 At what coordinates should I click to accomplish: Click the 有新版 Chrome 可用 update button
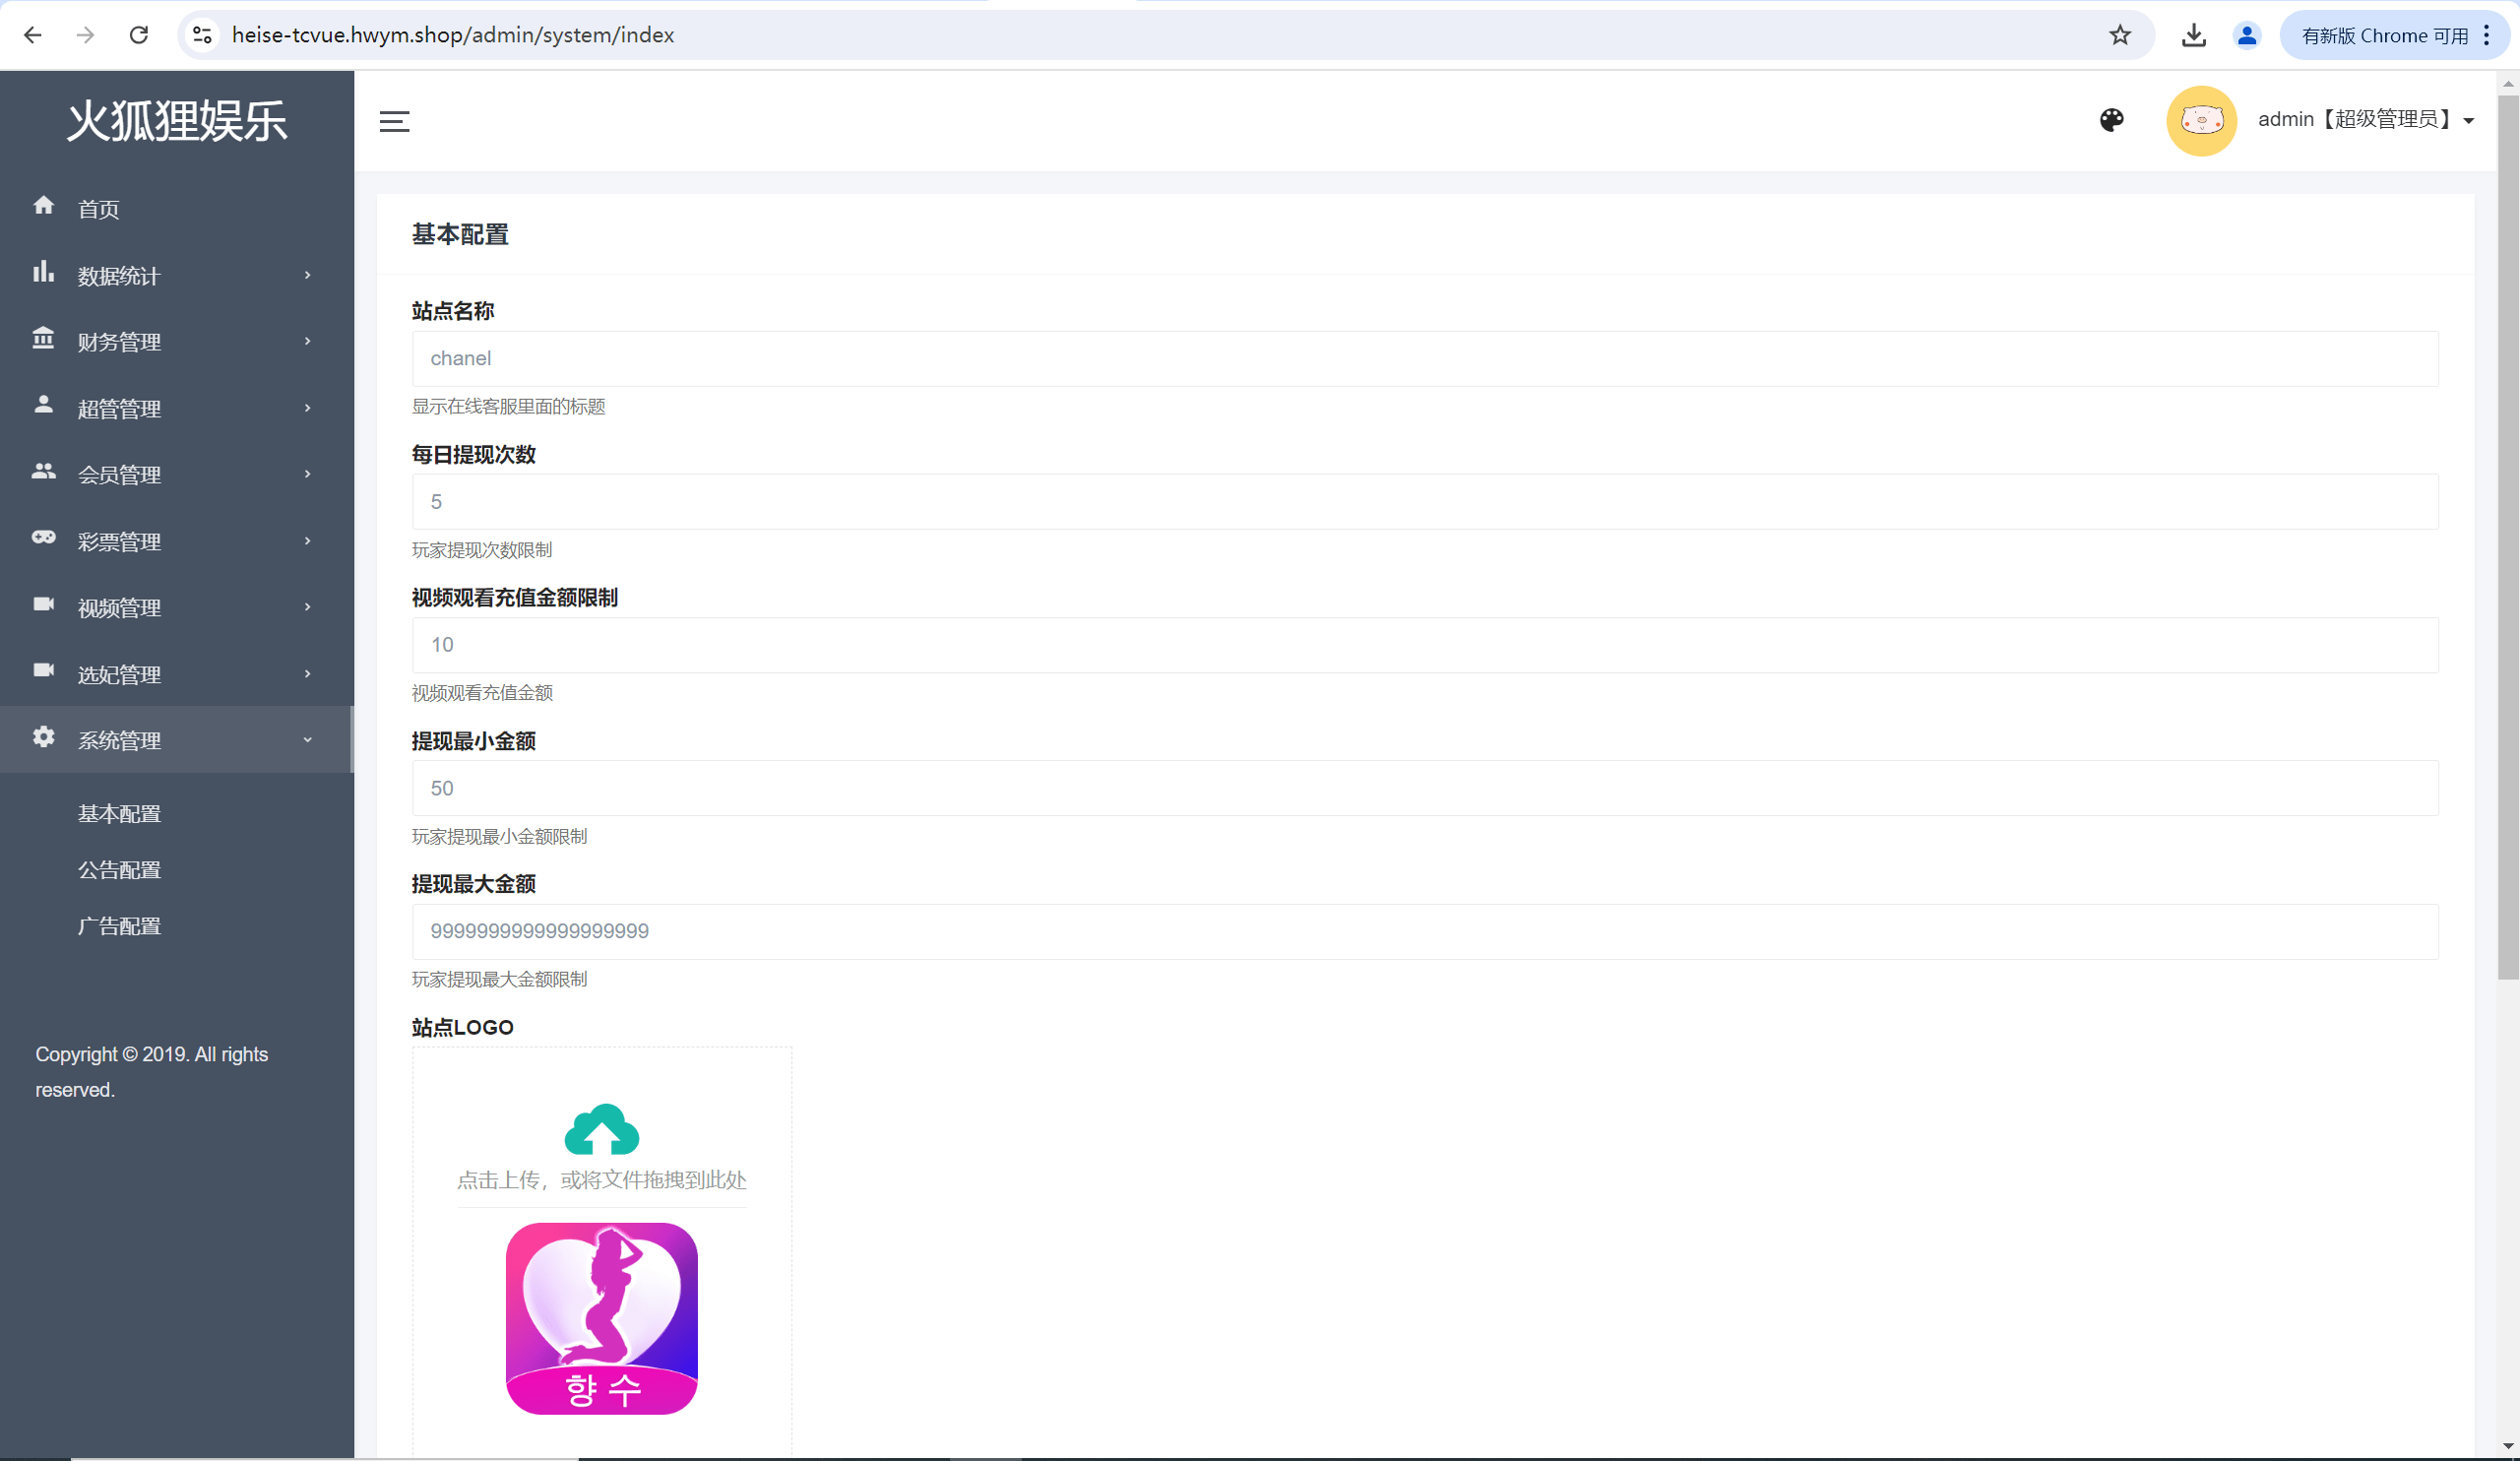pos(2384,35)
